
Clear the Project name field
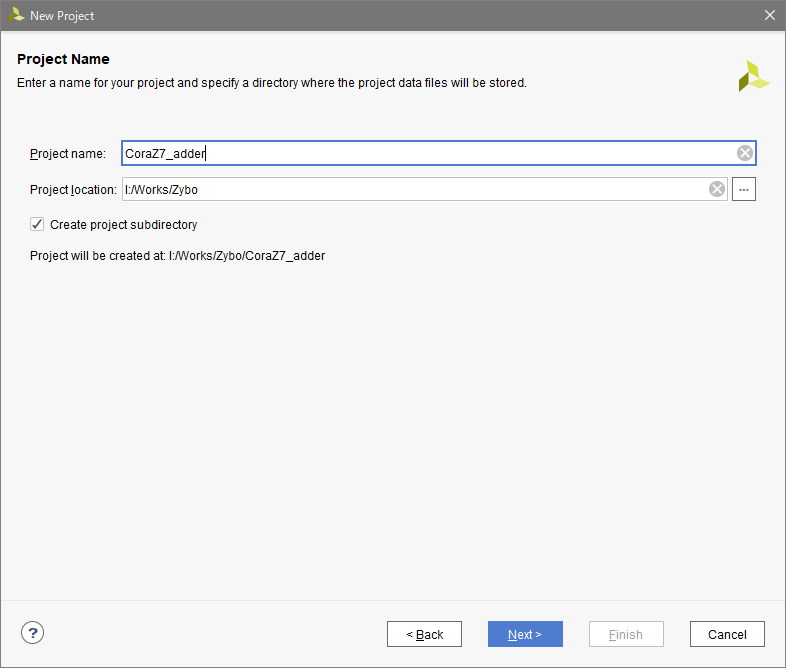pos(744,153)
